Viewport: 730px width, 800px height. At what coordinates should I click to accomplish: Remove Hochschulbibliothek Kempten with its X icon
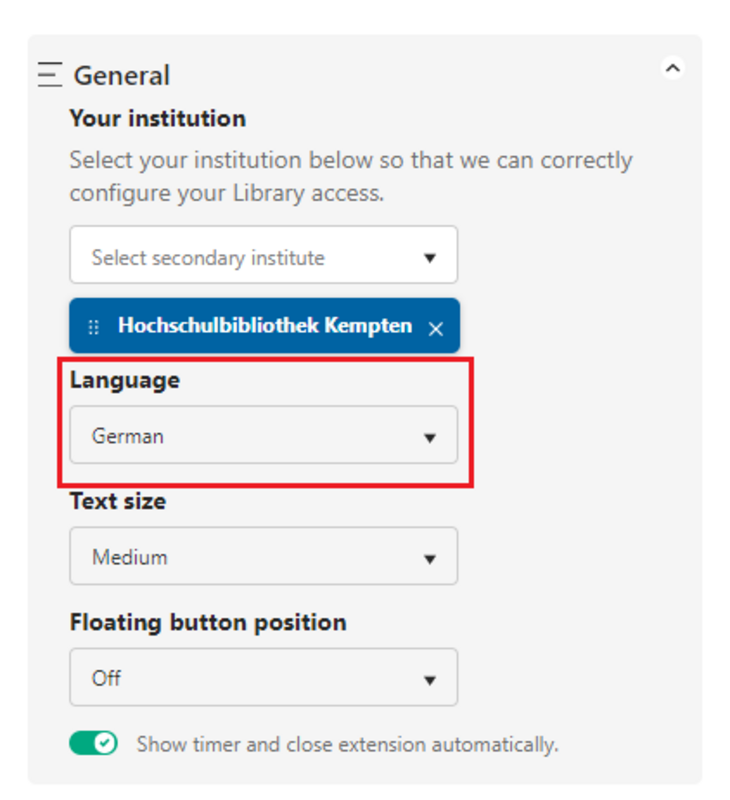tap(436, 328)
